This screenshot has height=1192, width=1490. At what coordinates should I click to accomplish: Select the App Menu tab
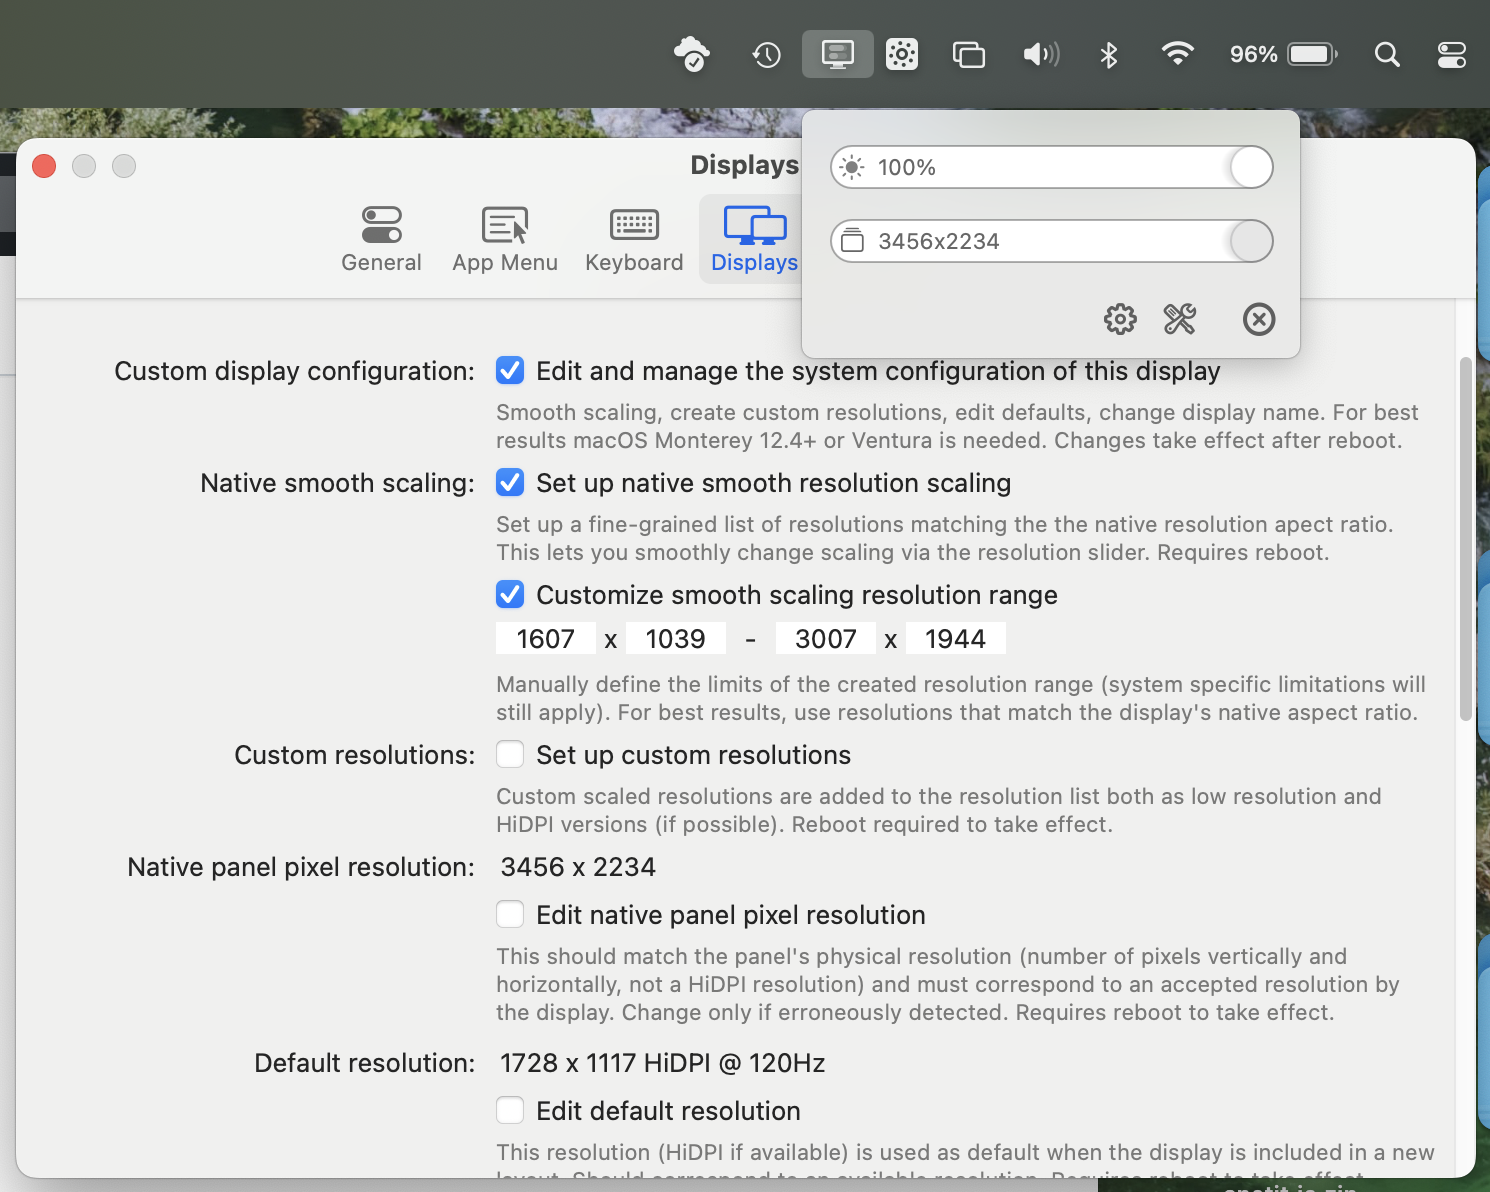pyautogui.click(x=505, y=238)
